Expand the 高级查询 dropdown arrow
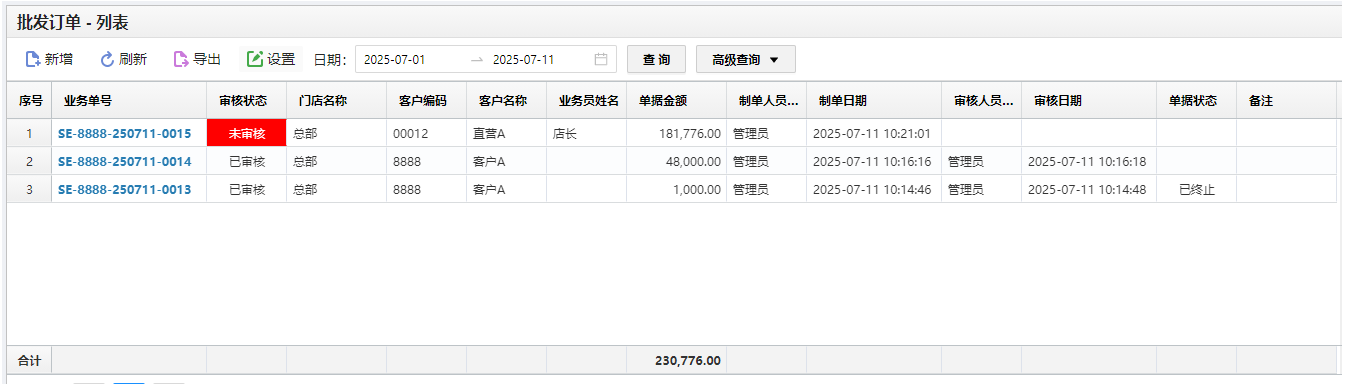This screenshot has width=1349, height=384. point(773,60)
